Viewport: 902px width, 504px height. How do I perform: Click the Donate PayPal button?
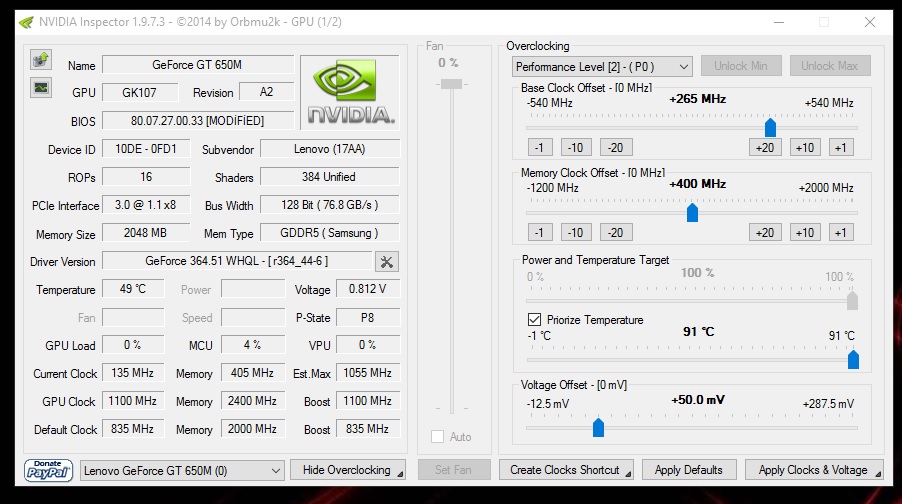(x=48, y=470)
